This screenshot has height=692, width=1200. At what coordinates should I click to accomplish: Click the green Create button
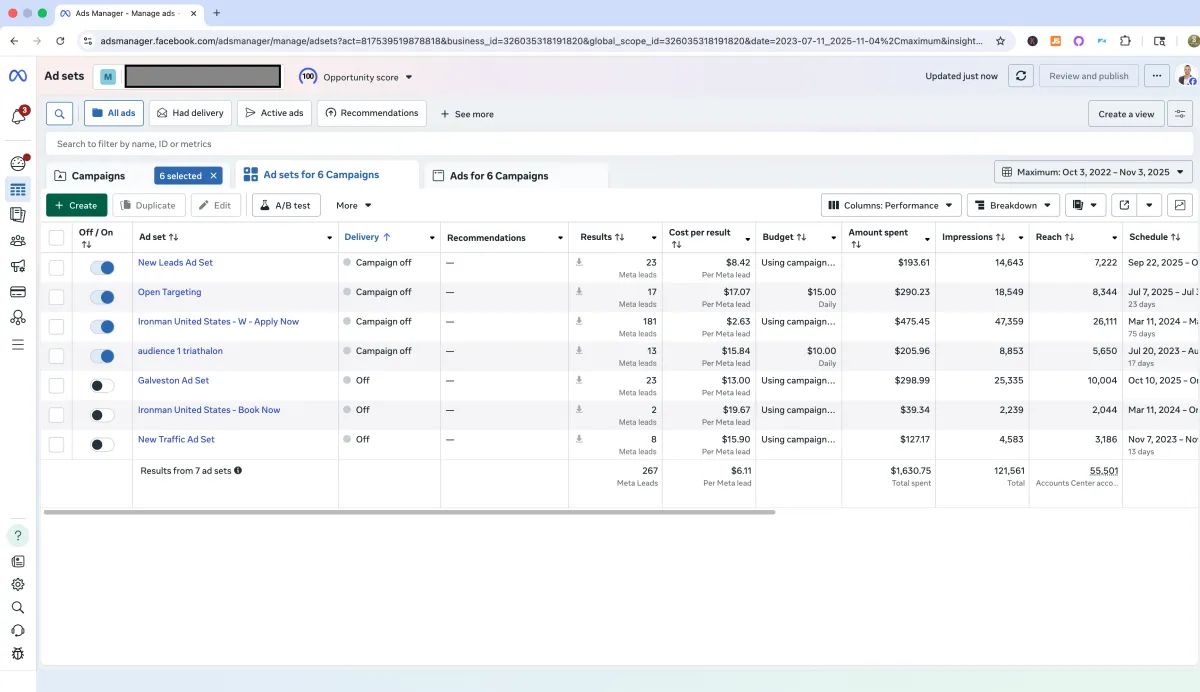[x=76, y=205]
